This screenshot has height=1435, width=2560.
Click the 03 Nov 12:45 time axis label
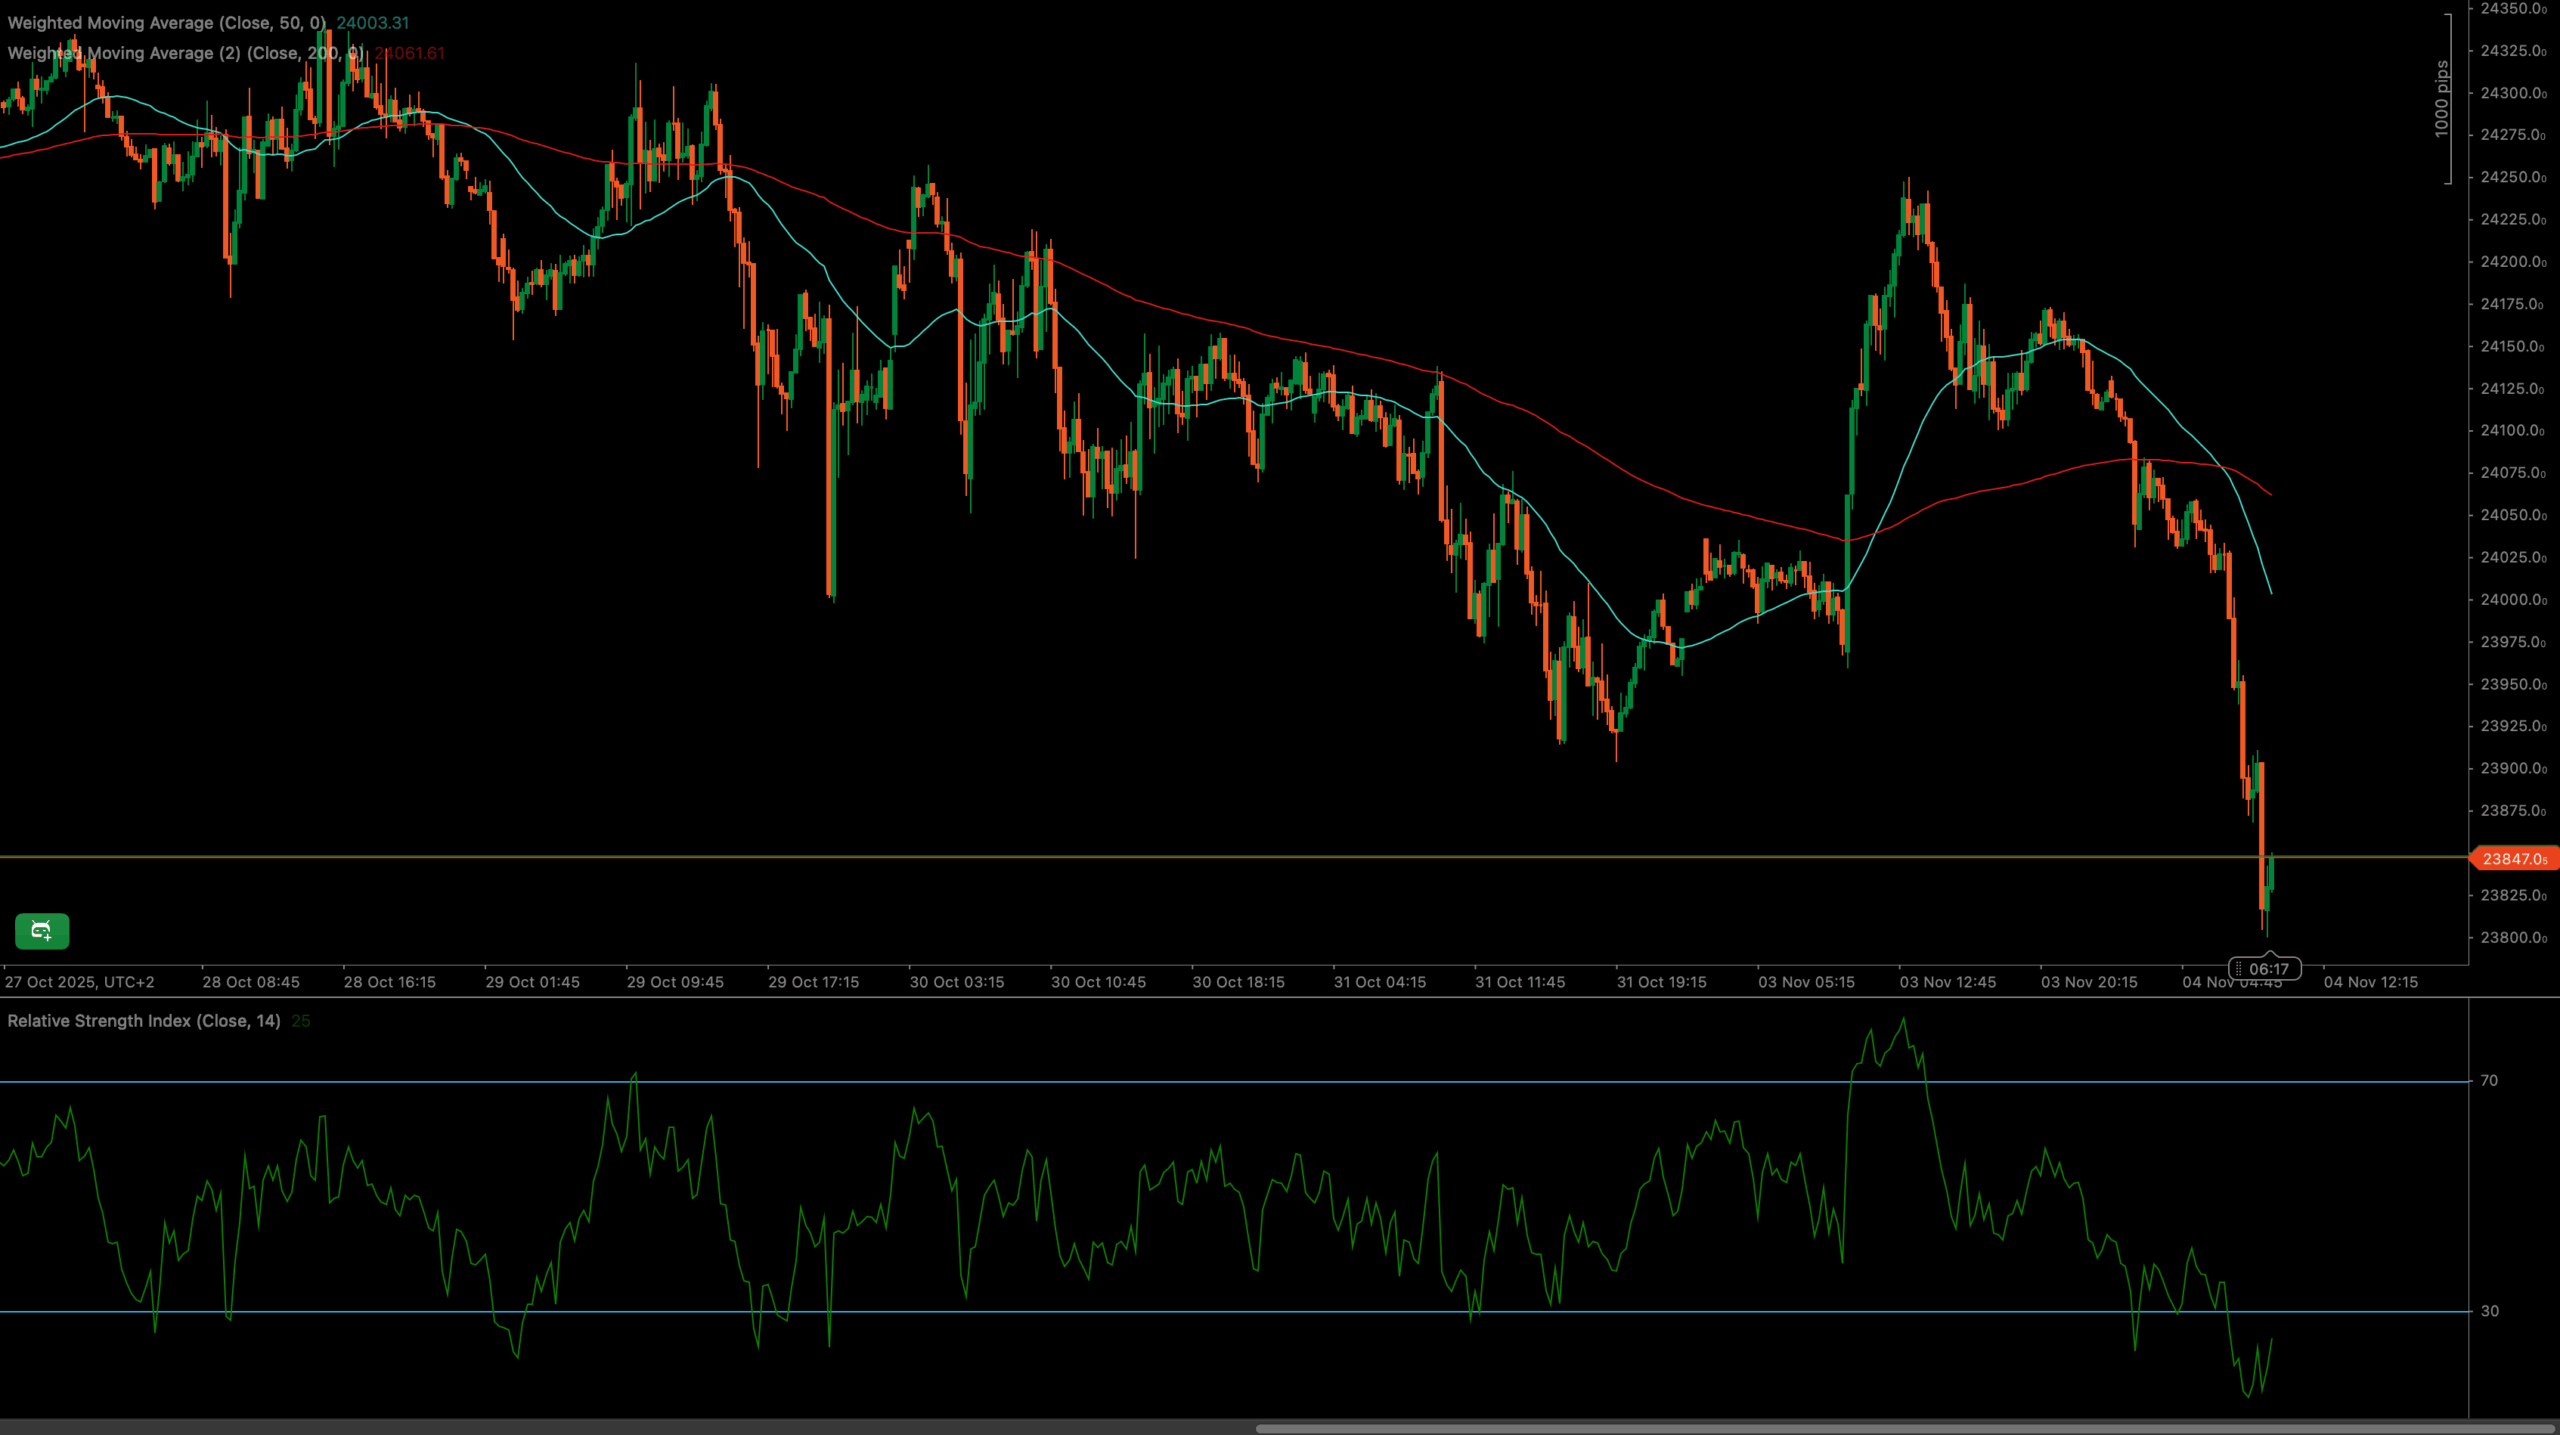pos(1947,982)
